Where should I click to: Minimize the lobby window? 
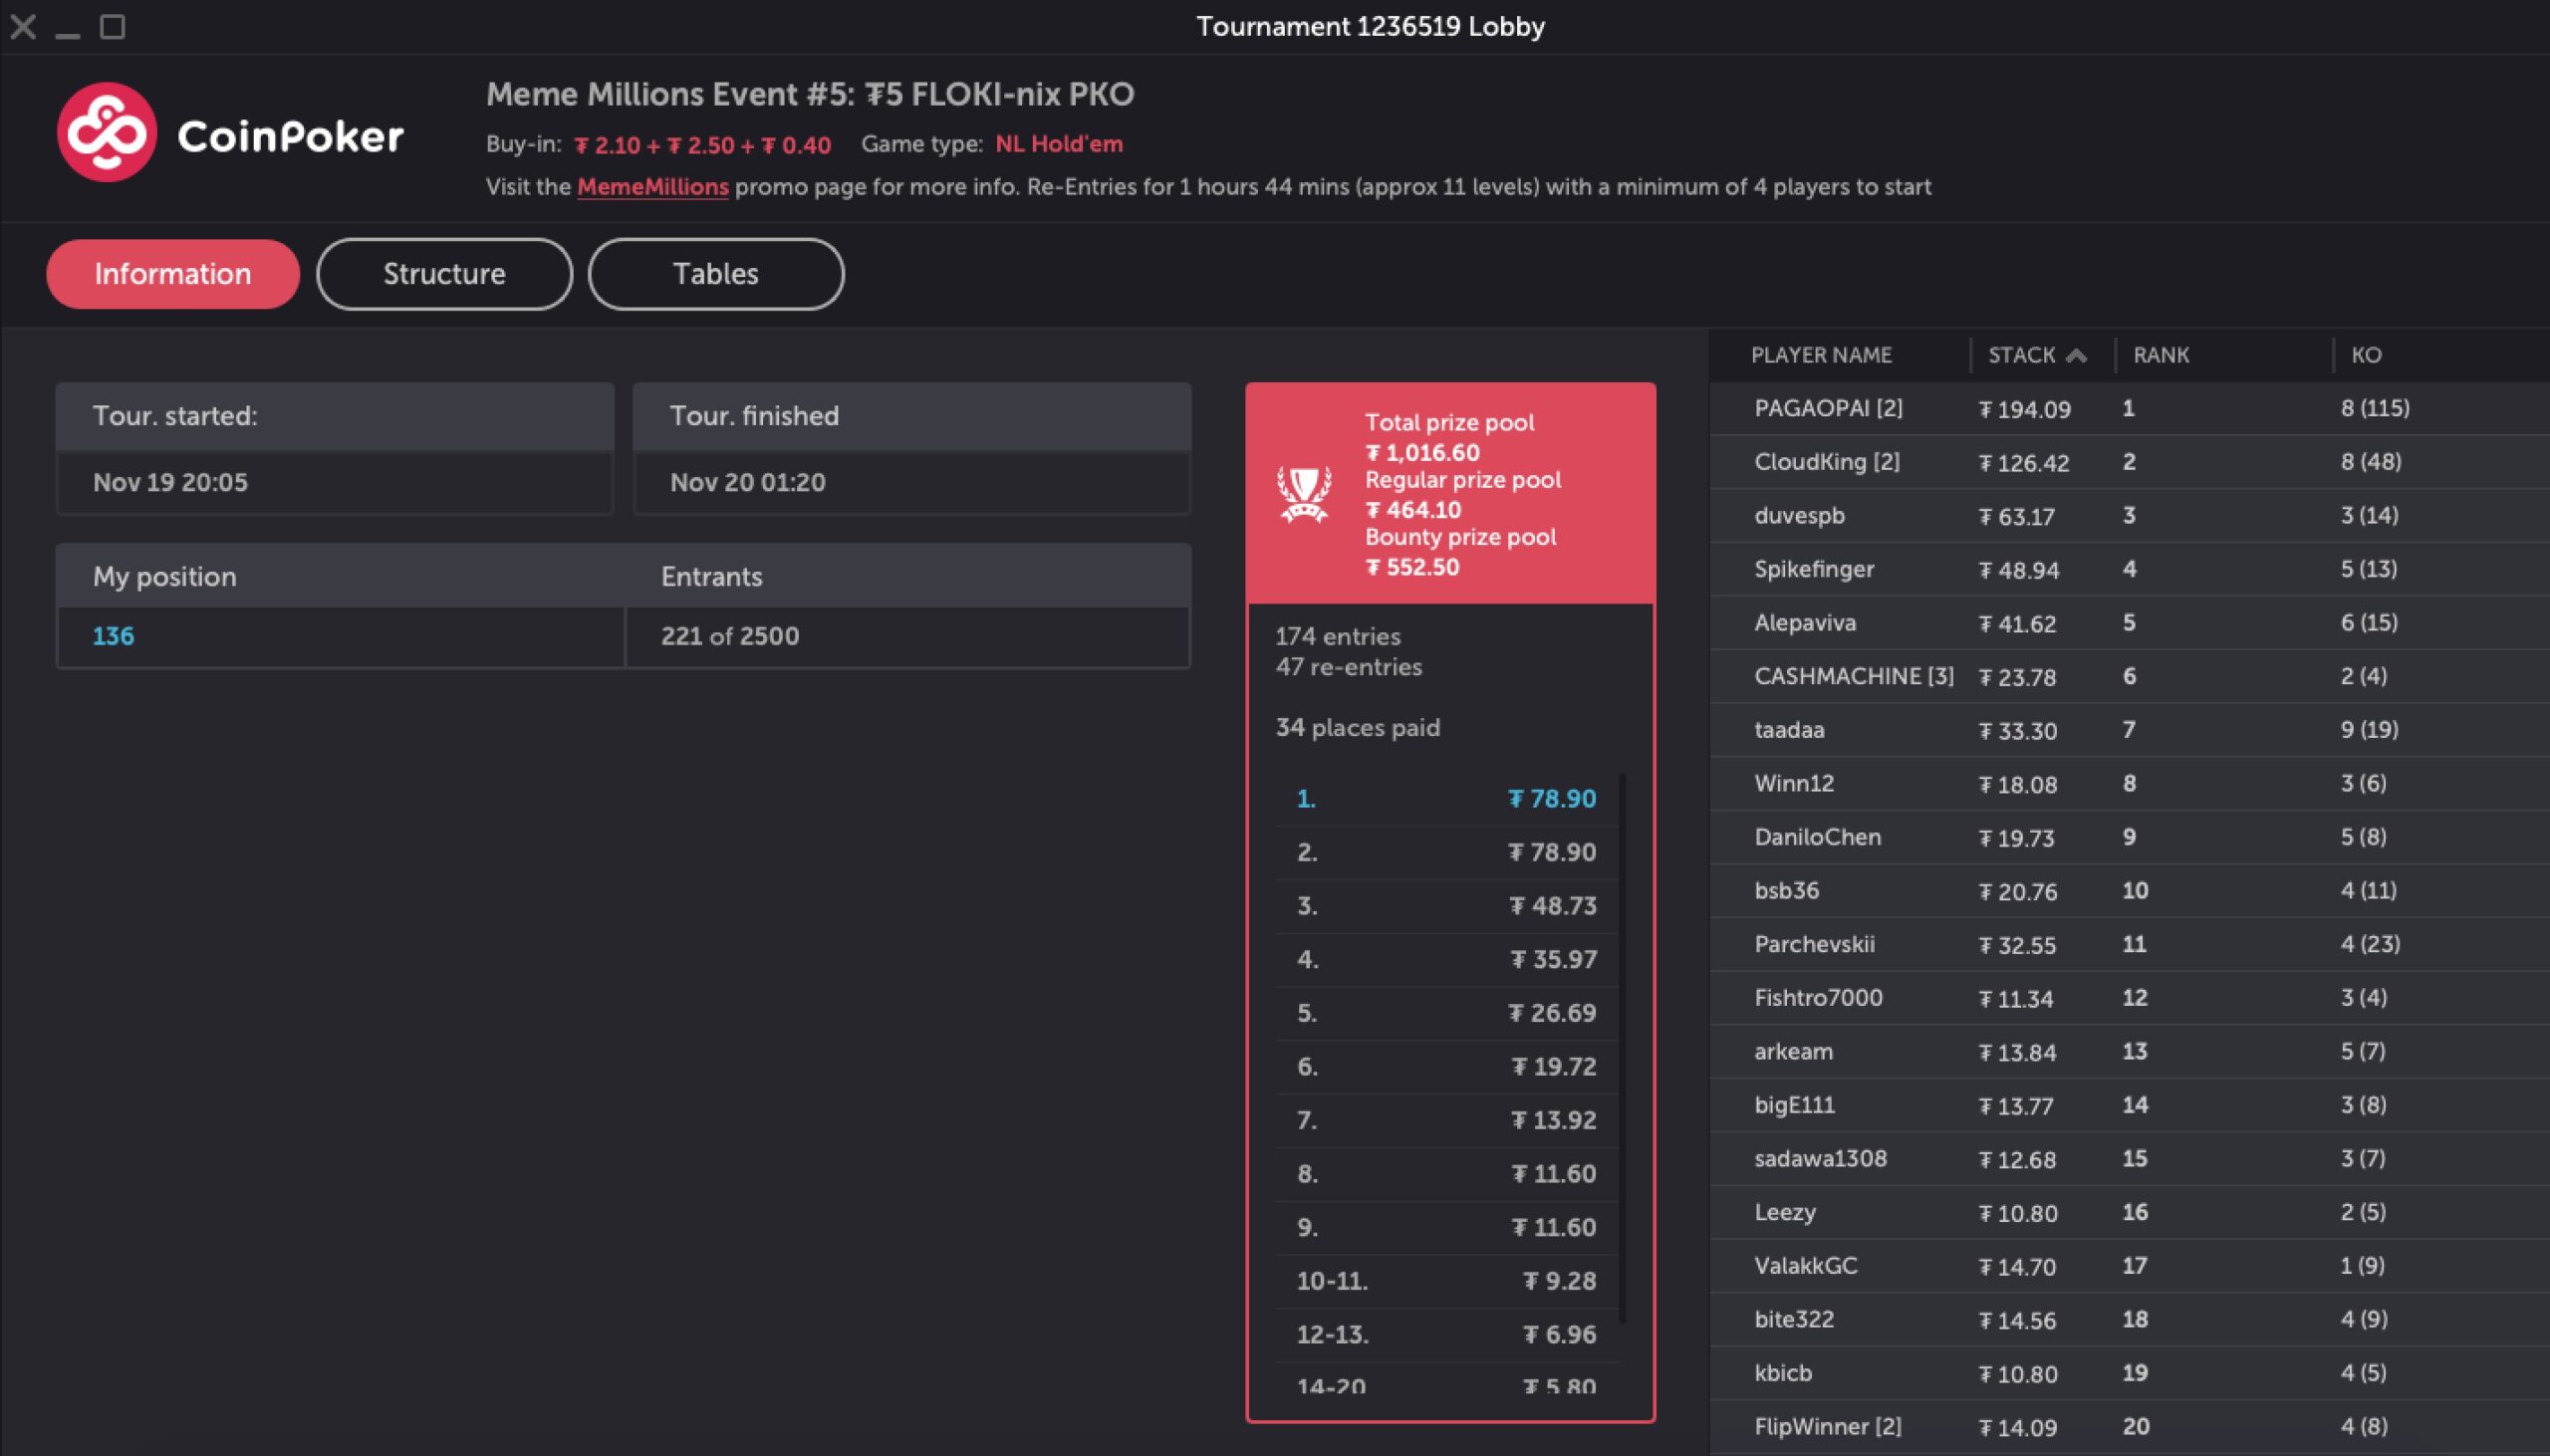67,30
